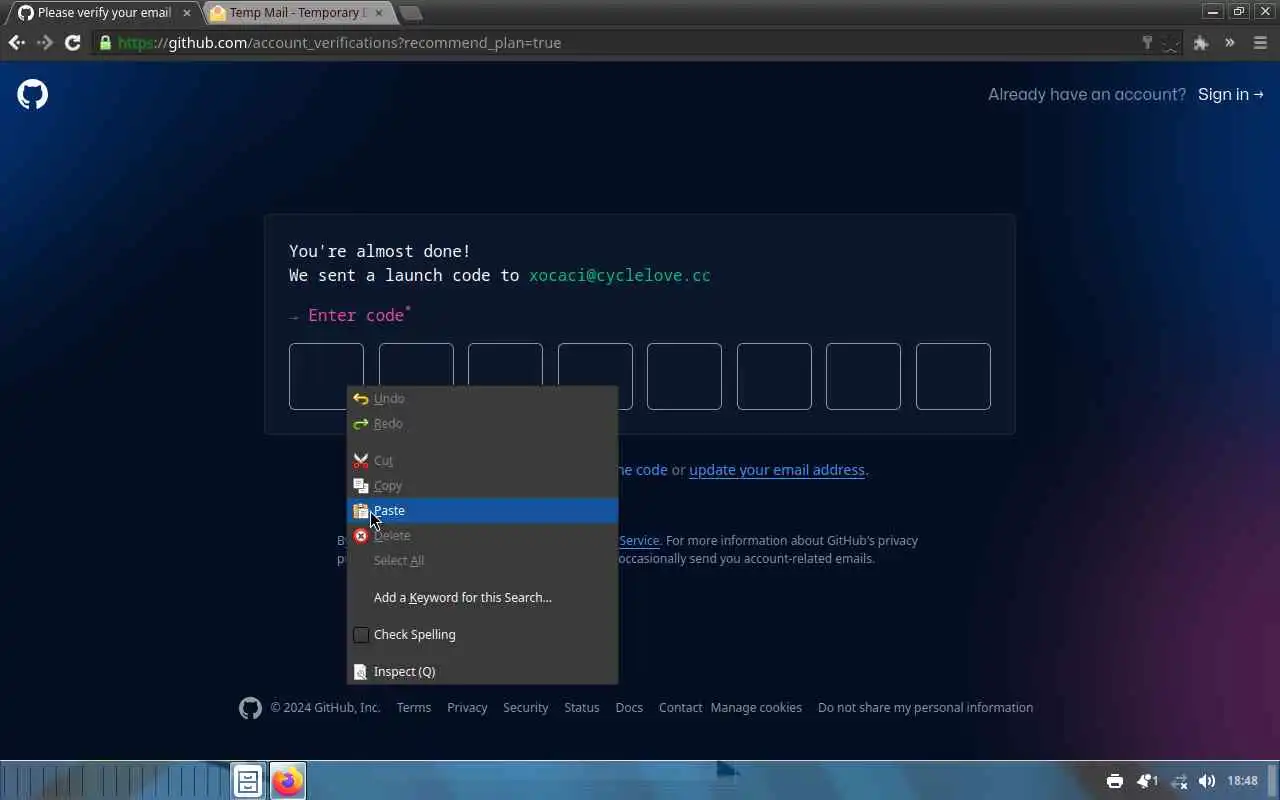This screenshot has width=1280, height=800.
Task: Choose Redo in the context menu
Action: [482, 424]
